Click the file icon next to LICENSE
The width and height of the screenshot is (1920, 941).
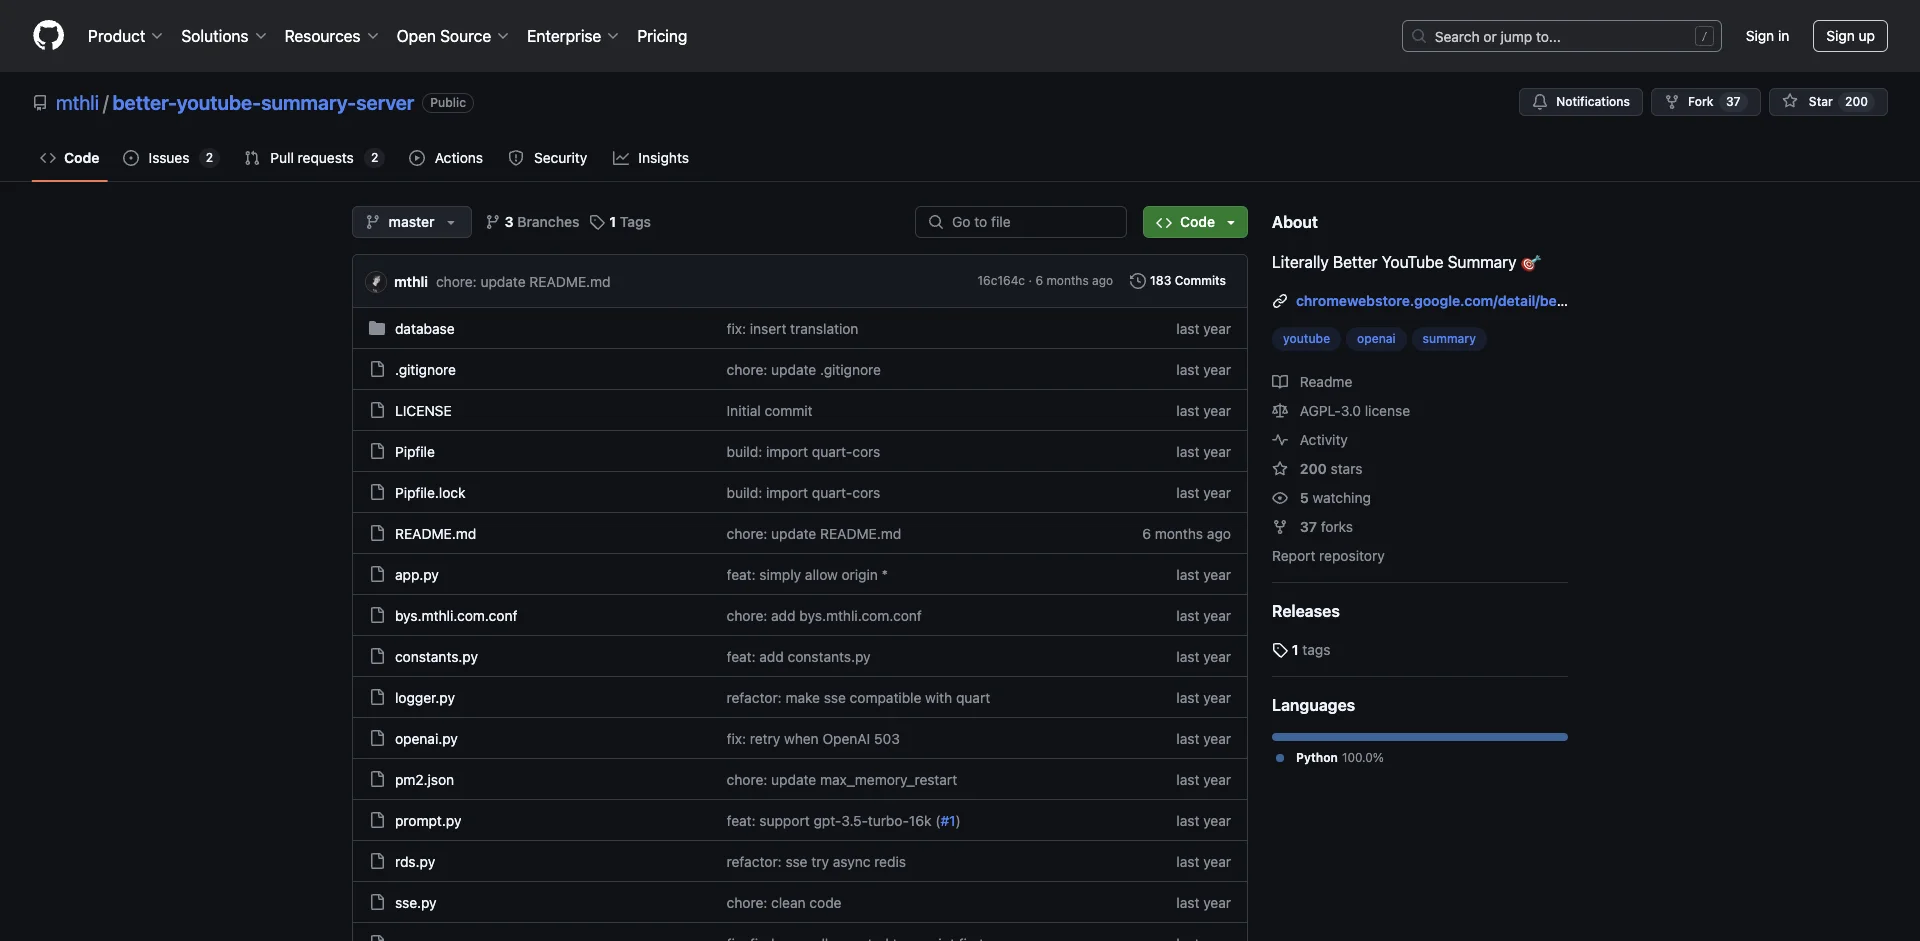coord(377,410)
